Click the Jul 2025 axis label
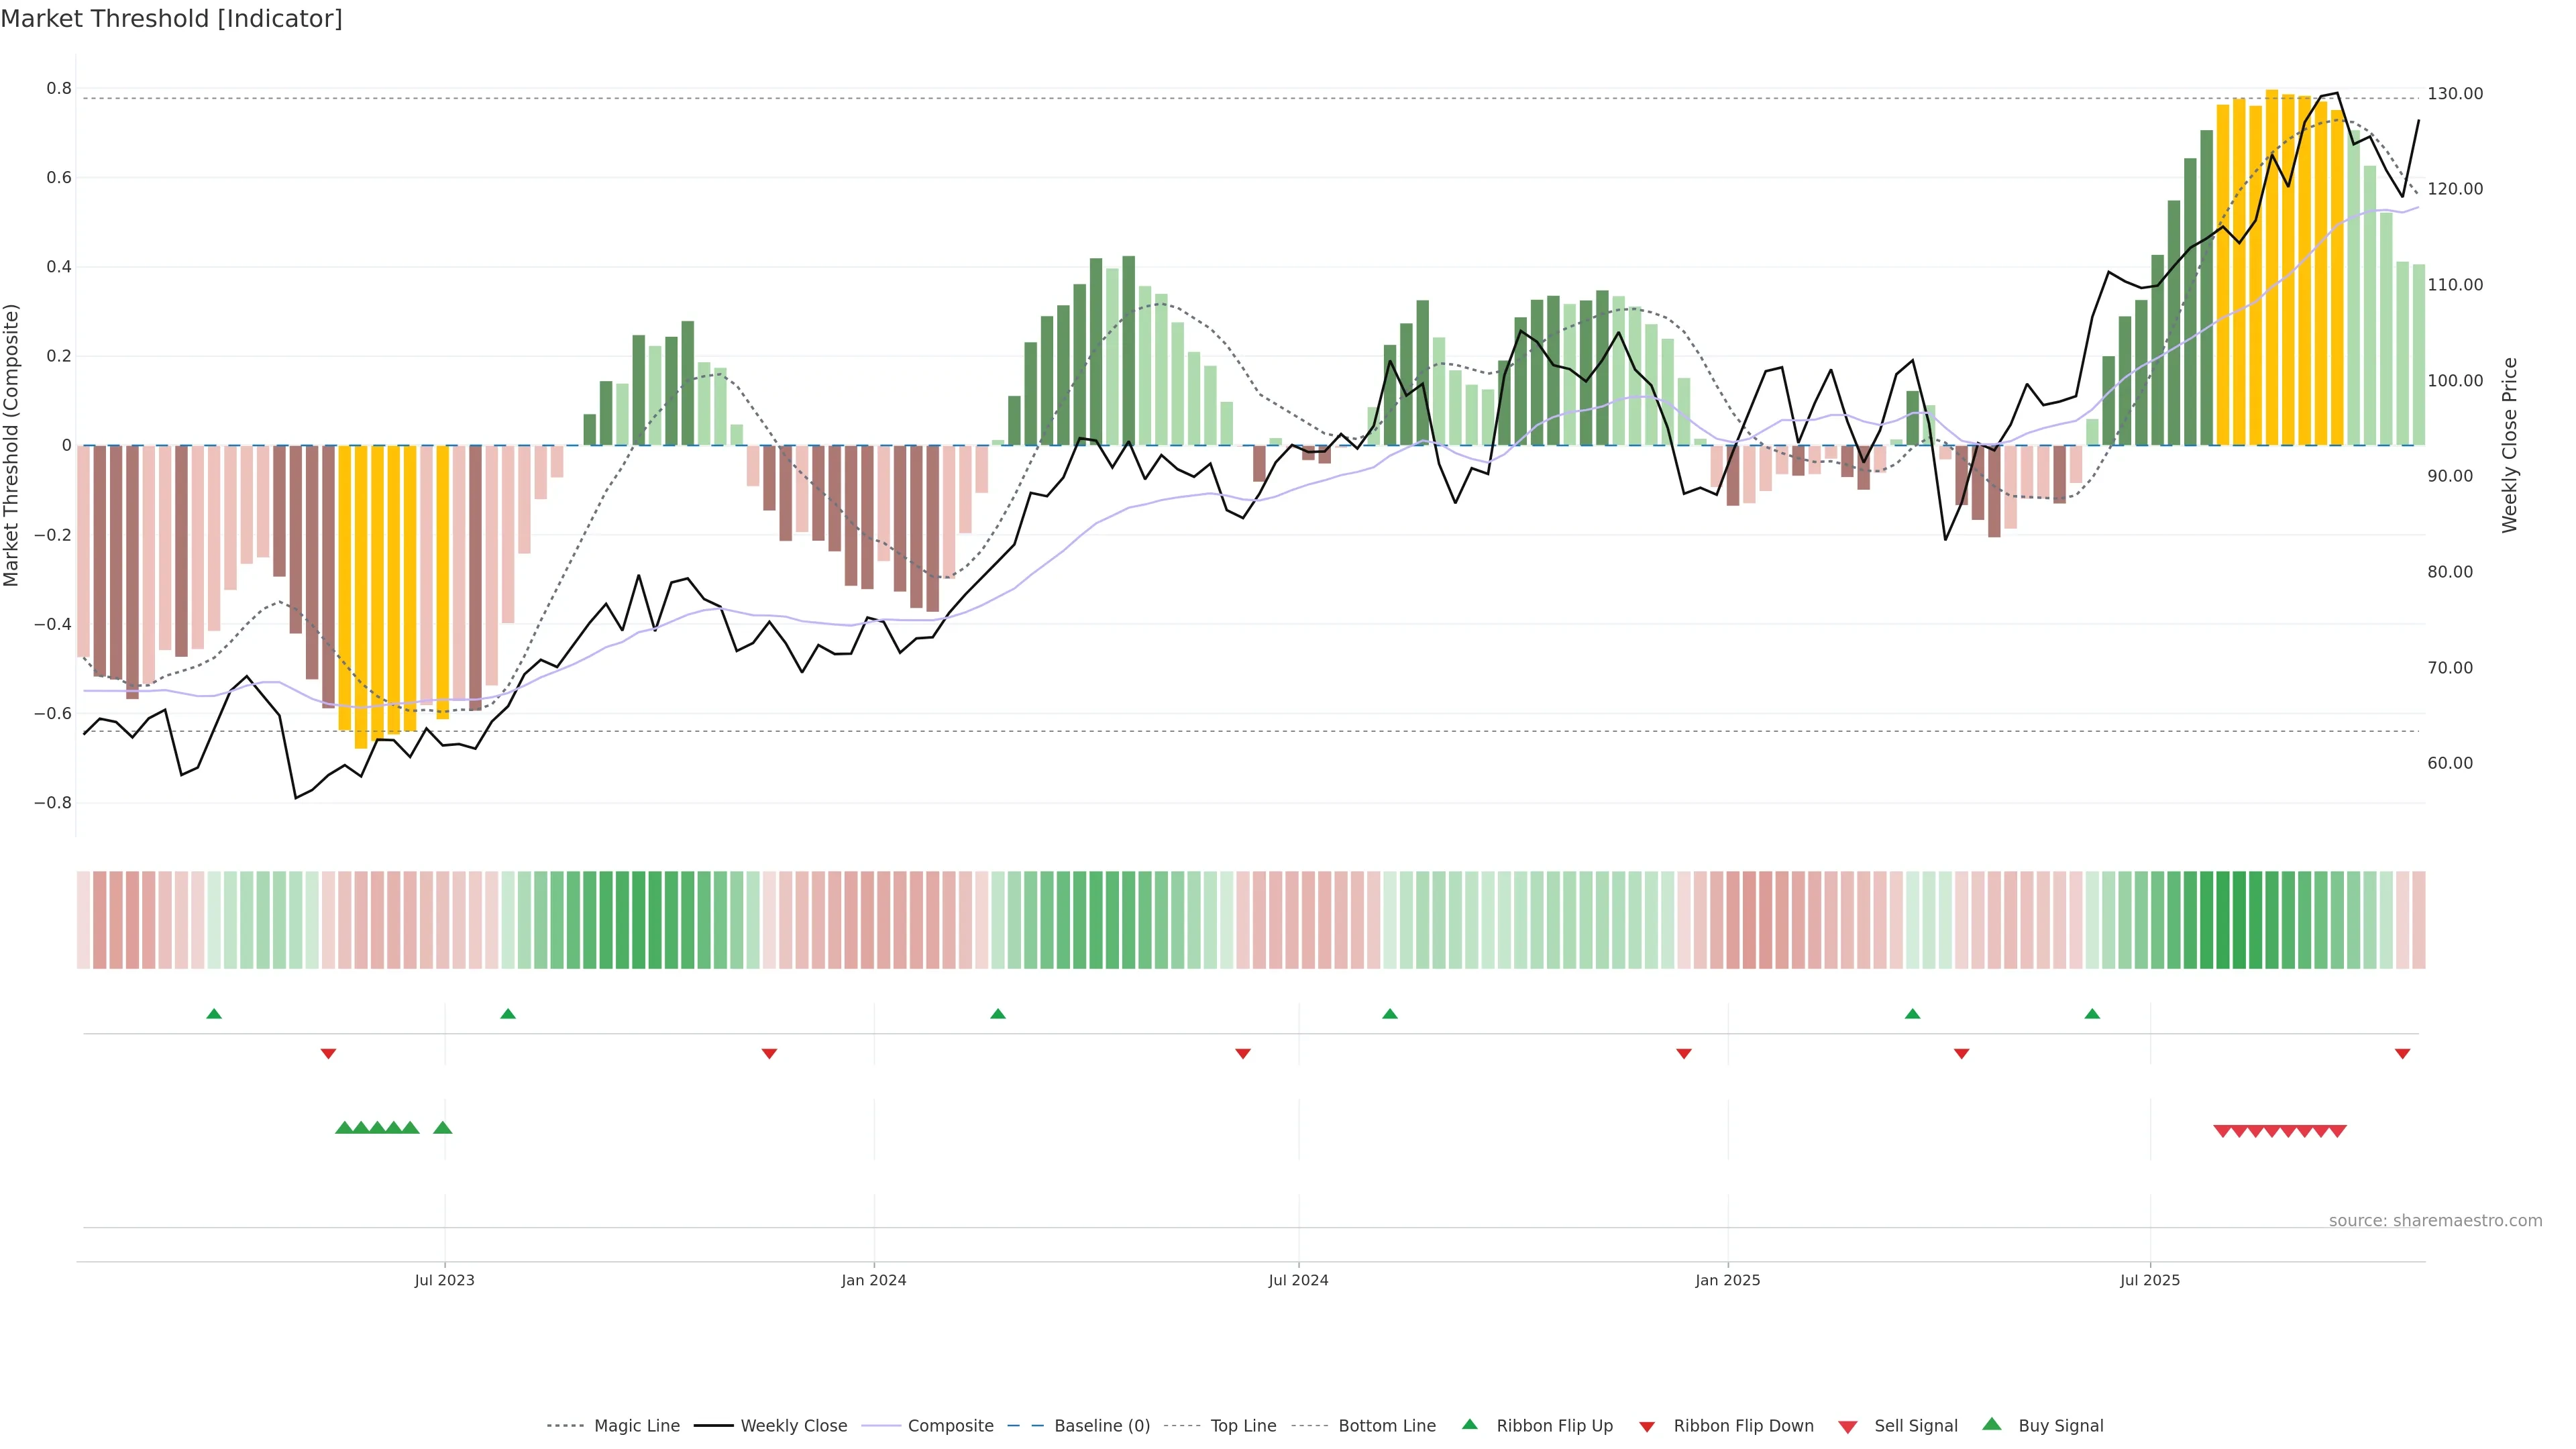2576x1449 pixels. (x=2149, y=1280)
